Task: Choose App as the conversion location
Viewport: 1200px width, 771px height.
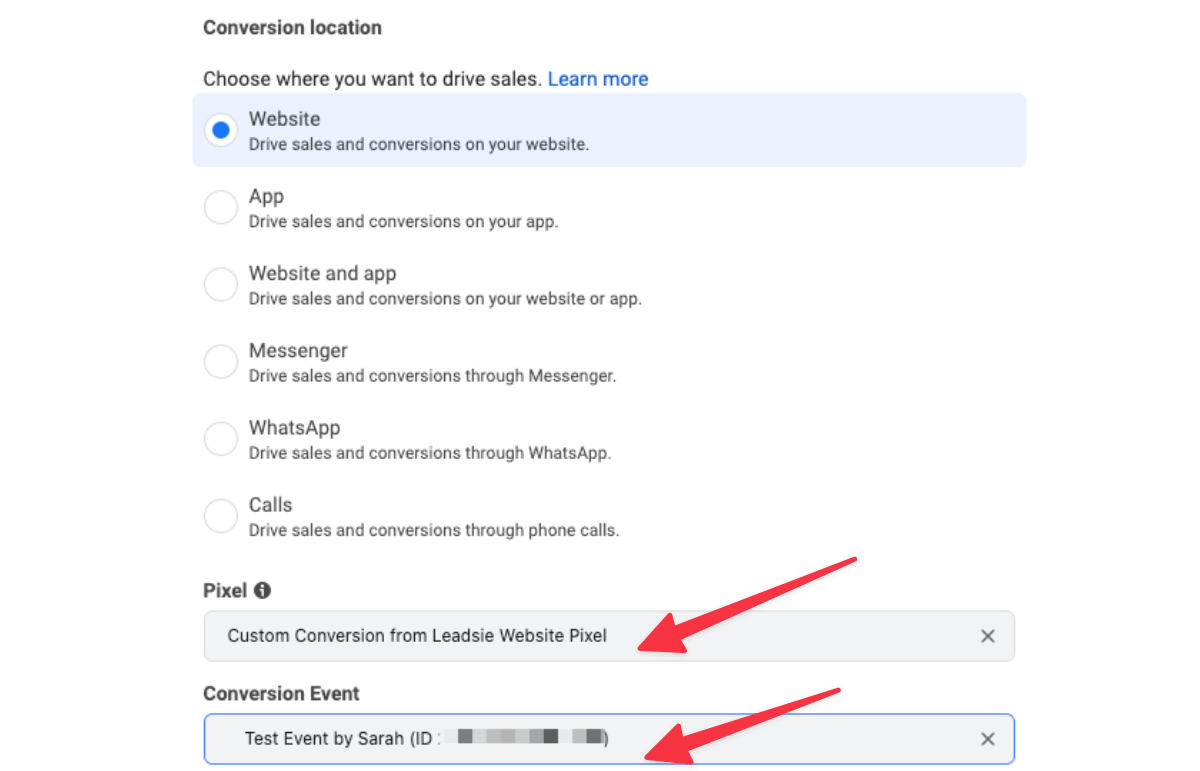Action: pyautogui.click(x=220, y=207)
